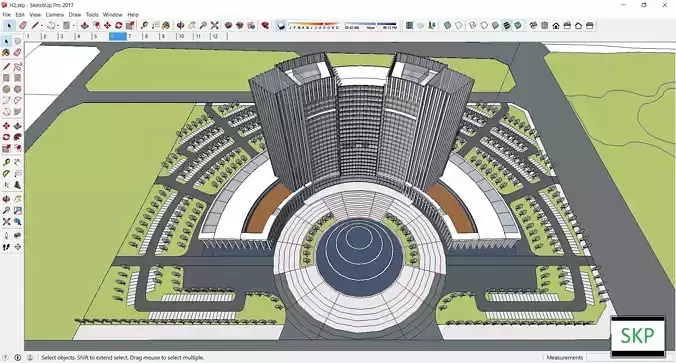Click the Send to LayOut icon
Screen dimensions: 676x363
click(x=251, y=25)
